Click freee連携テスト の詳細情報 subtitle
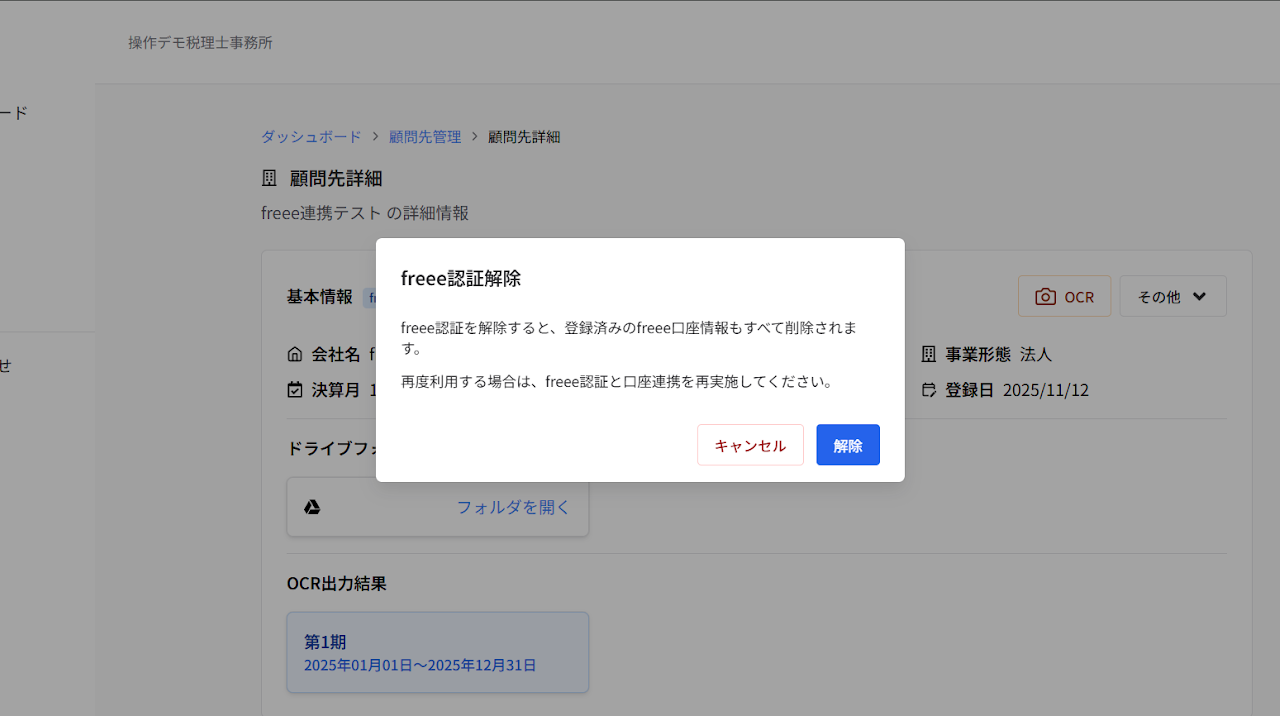The height and width of the screenshot is (716, 1280). click(365, 213)
